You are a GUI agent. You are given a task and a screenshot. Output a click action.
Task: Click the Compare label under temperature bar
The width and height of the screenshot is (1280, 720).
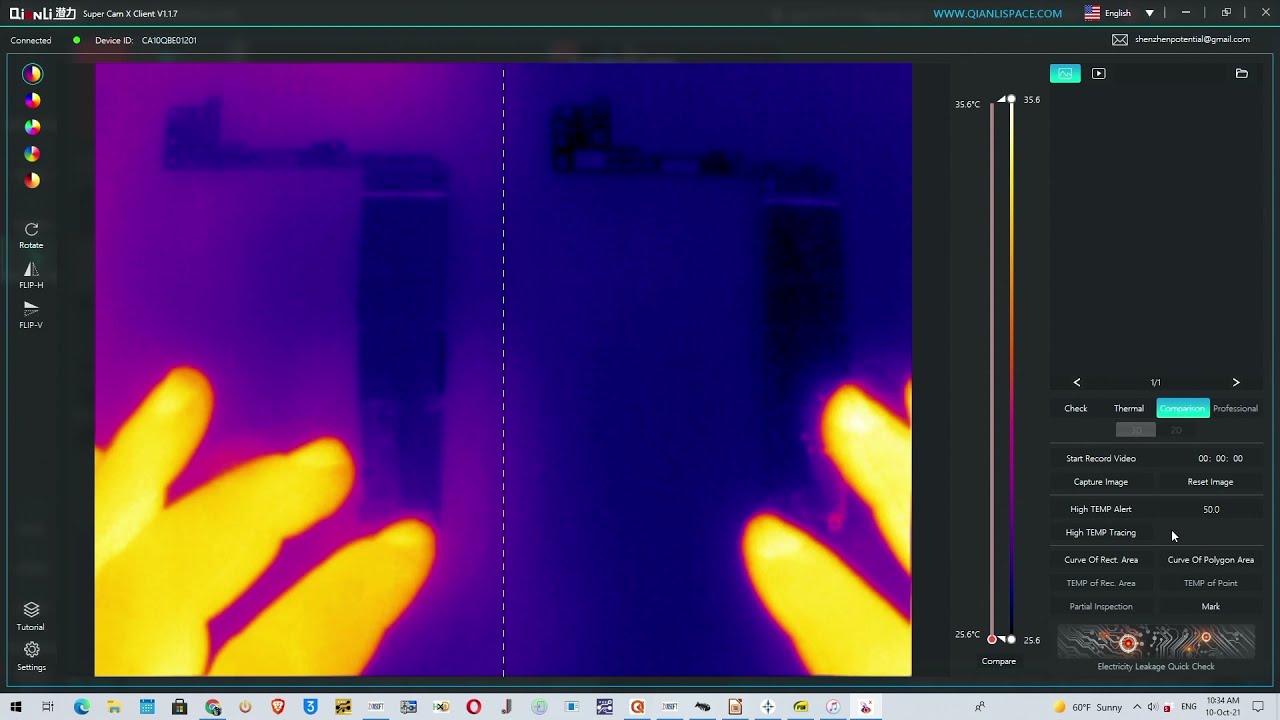[x=999, y=661]
